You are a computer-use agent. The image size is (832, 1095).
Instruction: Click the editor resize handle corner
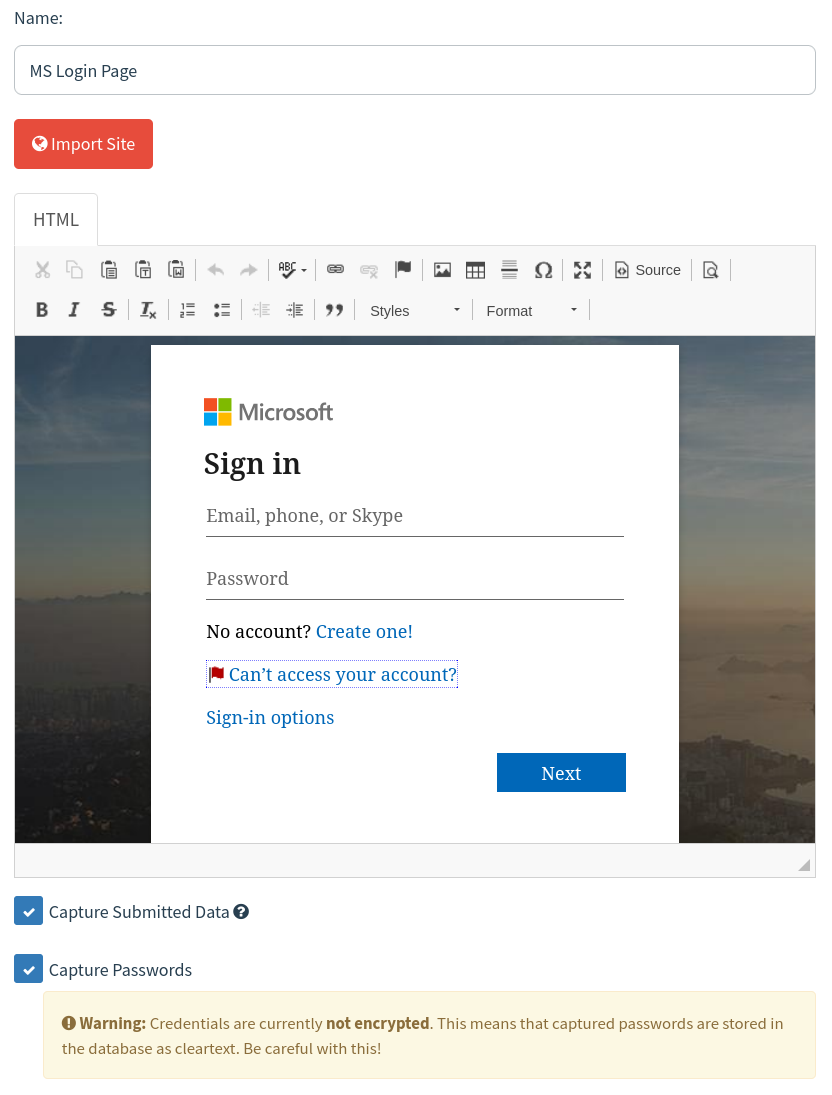click(804, 865)
